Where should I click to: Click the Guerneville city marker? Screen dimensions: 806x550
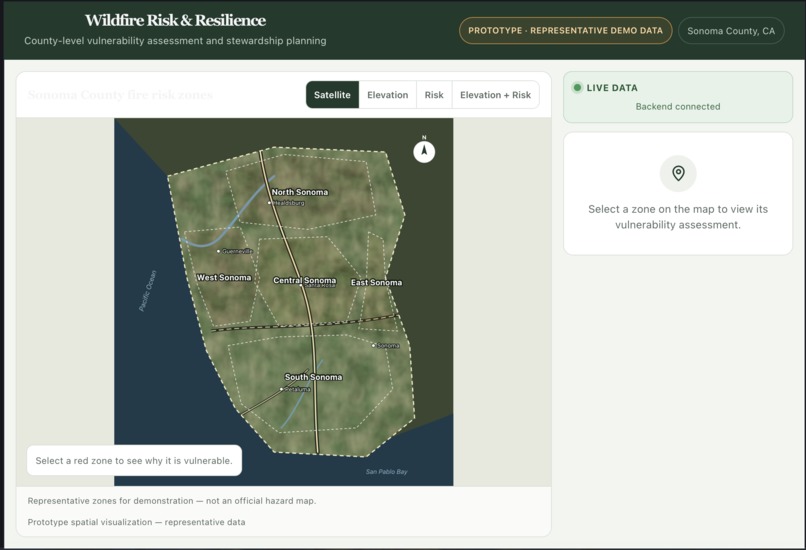click(x=218, y=251)
